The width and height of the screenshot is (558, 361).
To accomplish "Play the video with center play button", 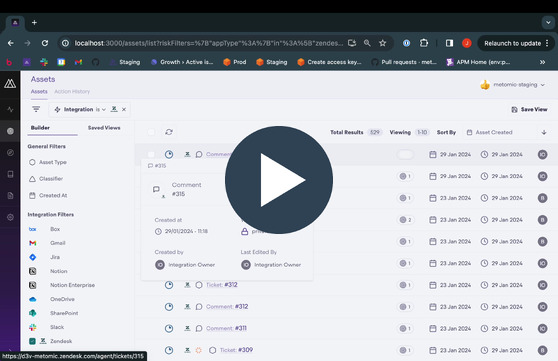I will [279, 180].
